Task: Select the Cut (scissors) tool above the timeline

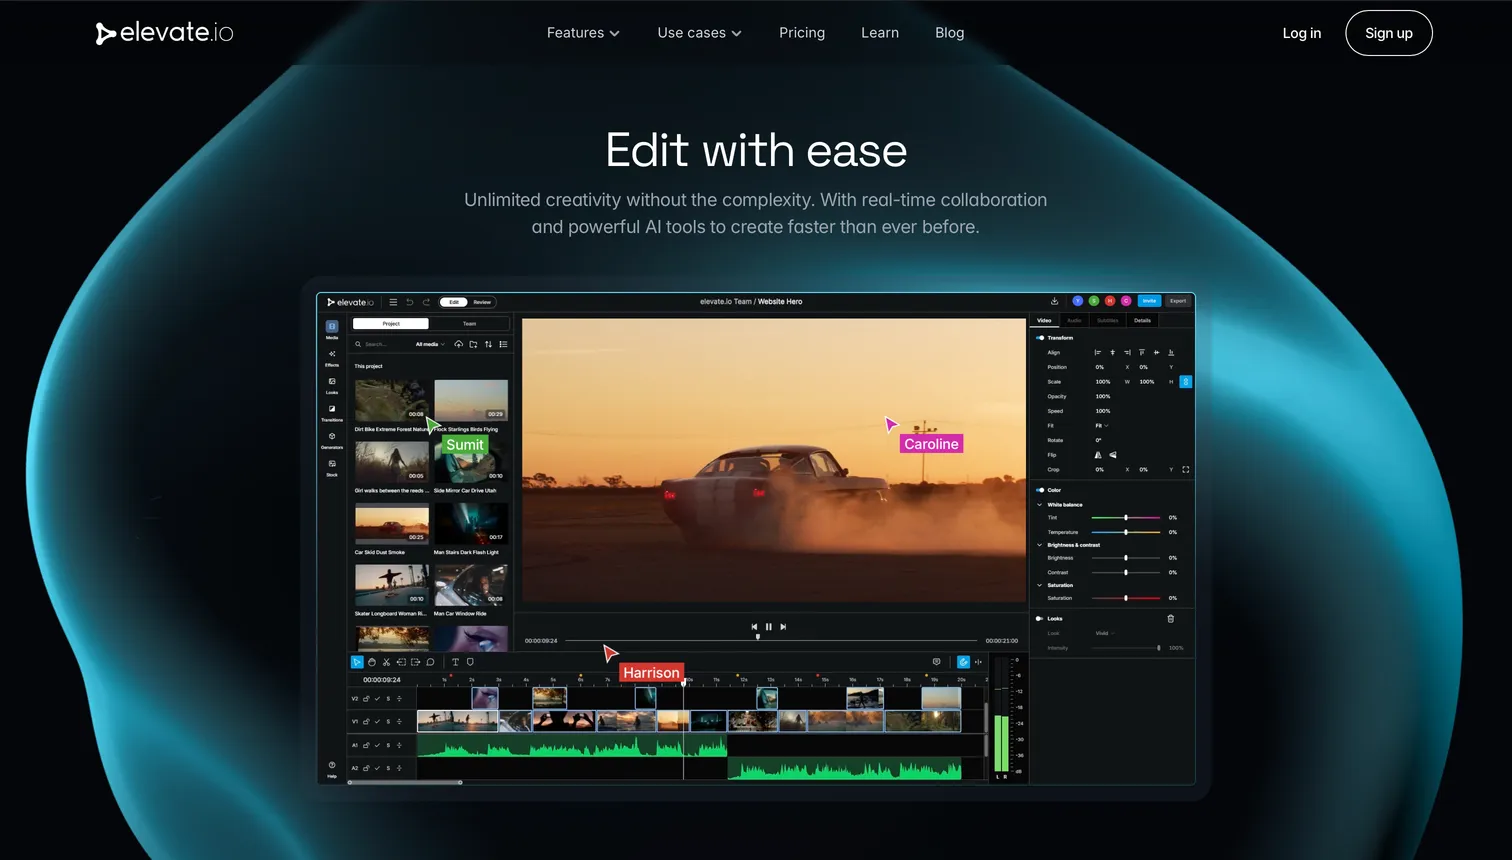Action: pos(386,662)
